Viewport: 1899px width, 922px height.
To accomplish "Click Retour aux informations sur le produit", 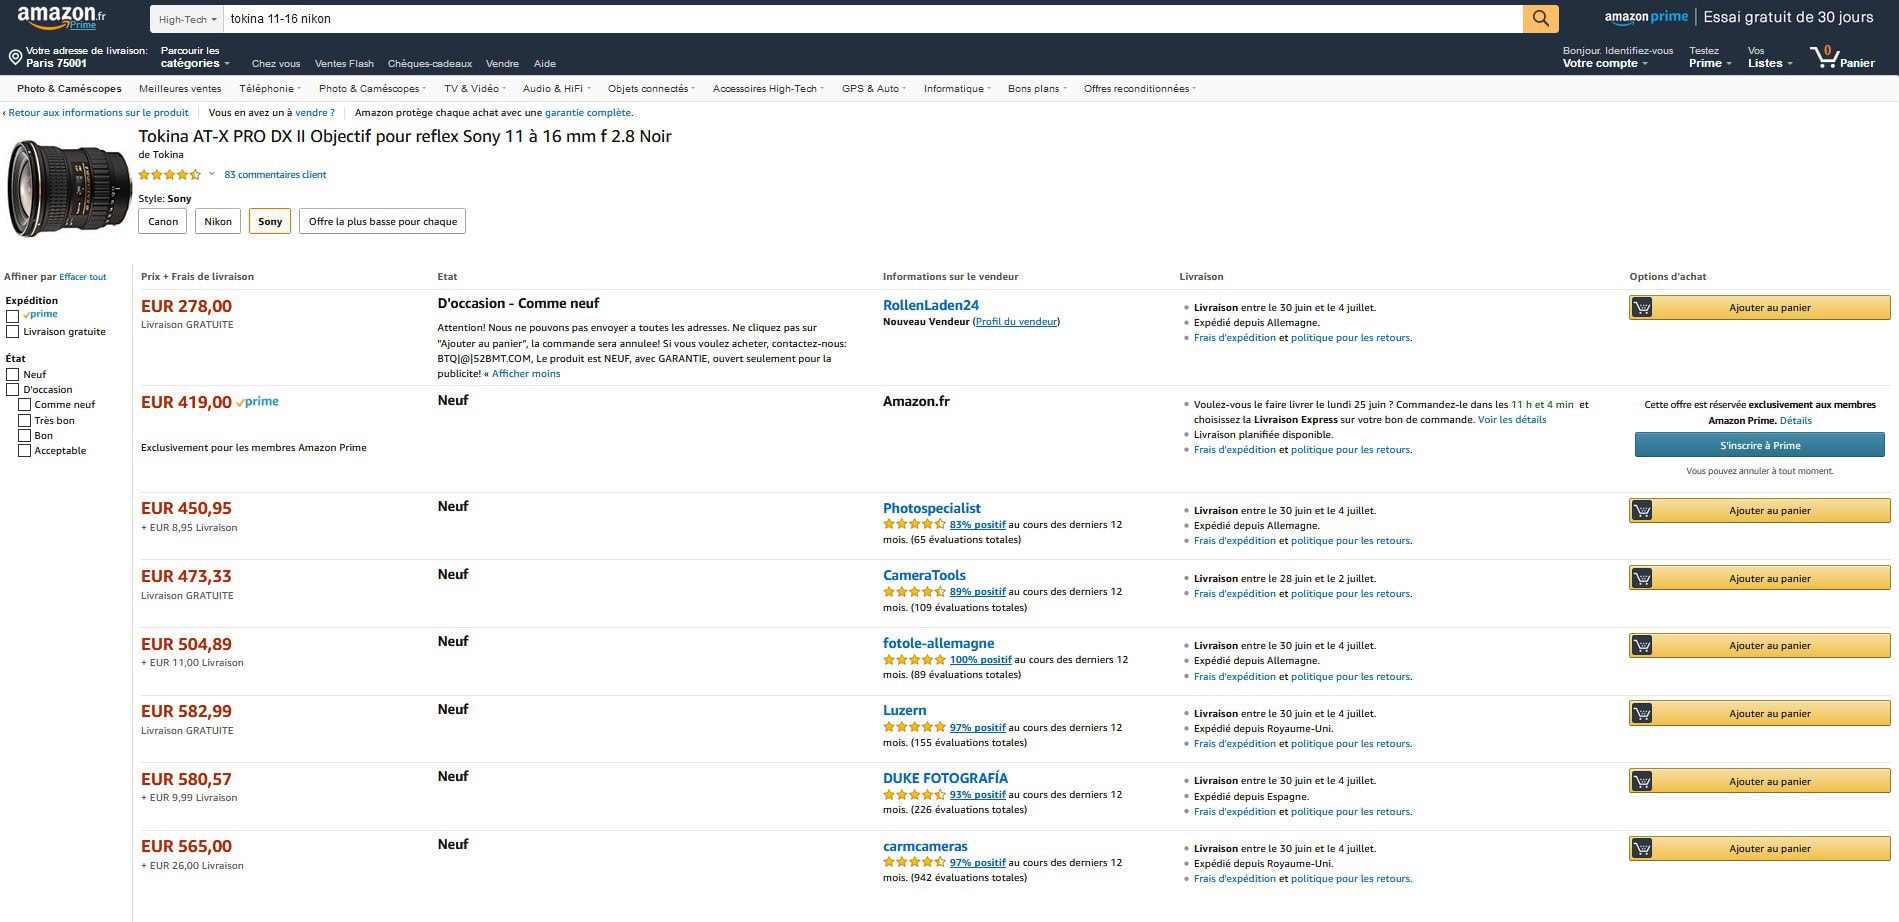I will pos(98,113).
